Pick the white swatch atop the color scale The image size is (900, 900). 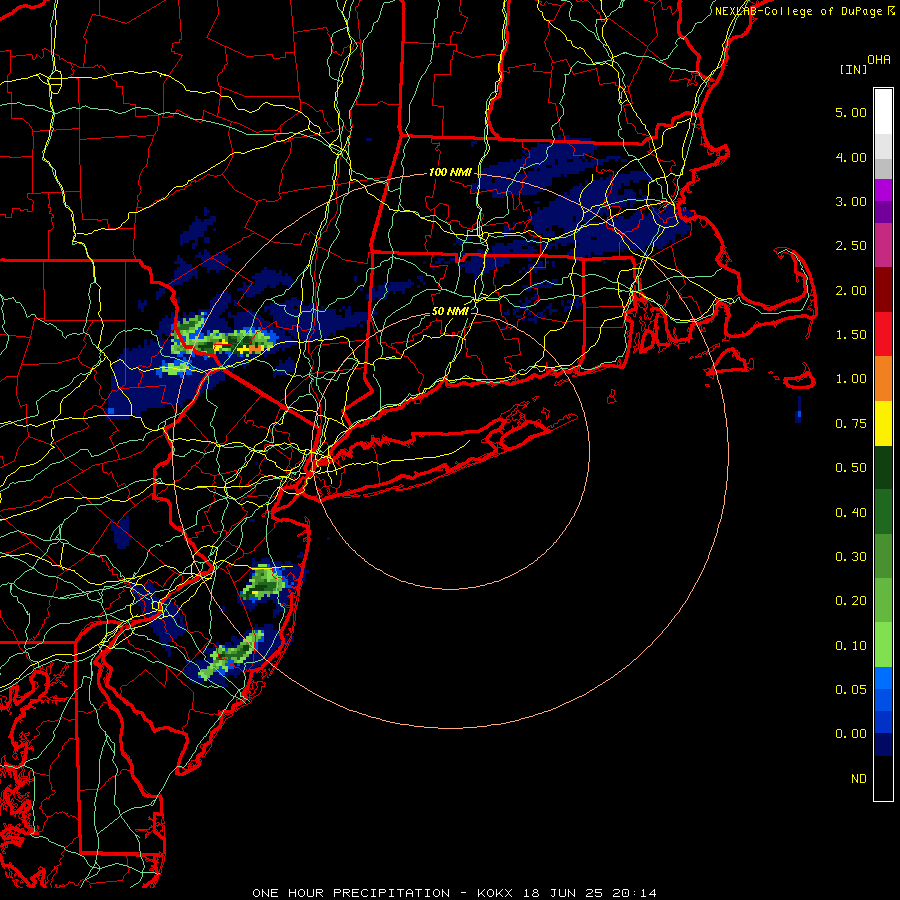(x=883, y=112)
